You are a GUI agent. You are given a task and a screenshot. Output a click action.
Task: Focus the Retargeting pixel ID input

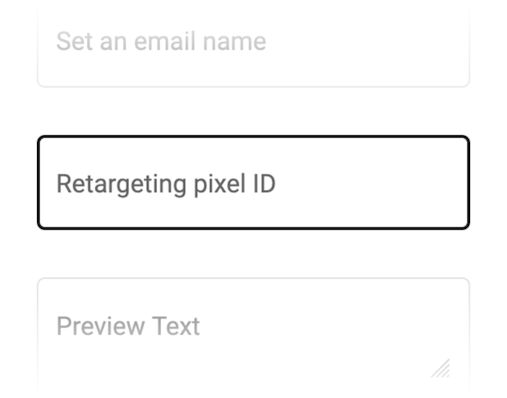[x=254, y=182]
